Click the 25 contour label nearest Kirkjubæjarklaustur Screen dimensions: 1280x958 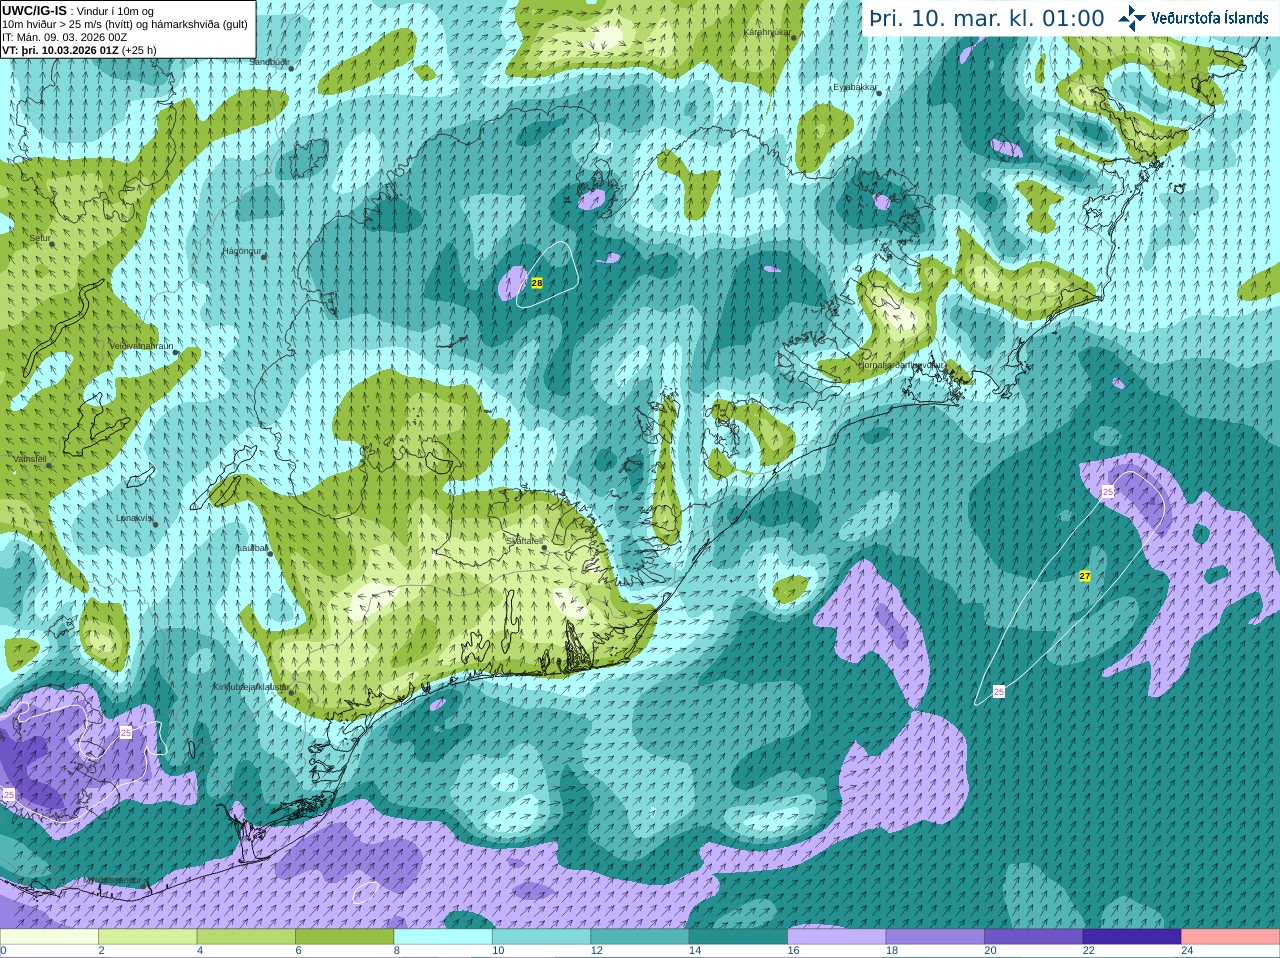125,733
